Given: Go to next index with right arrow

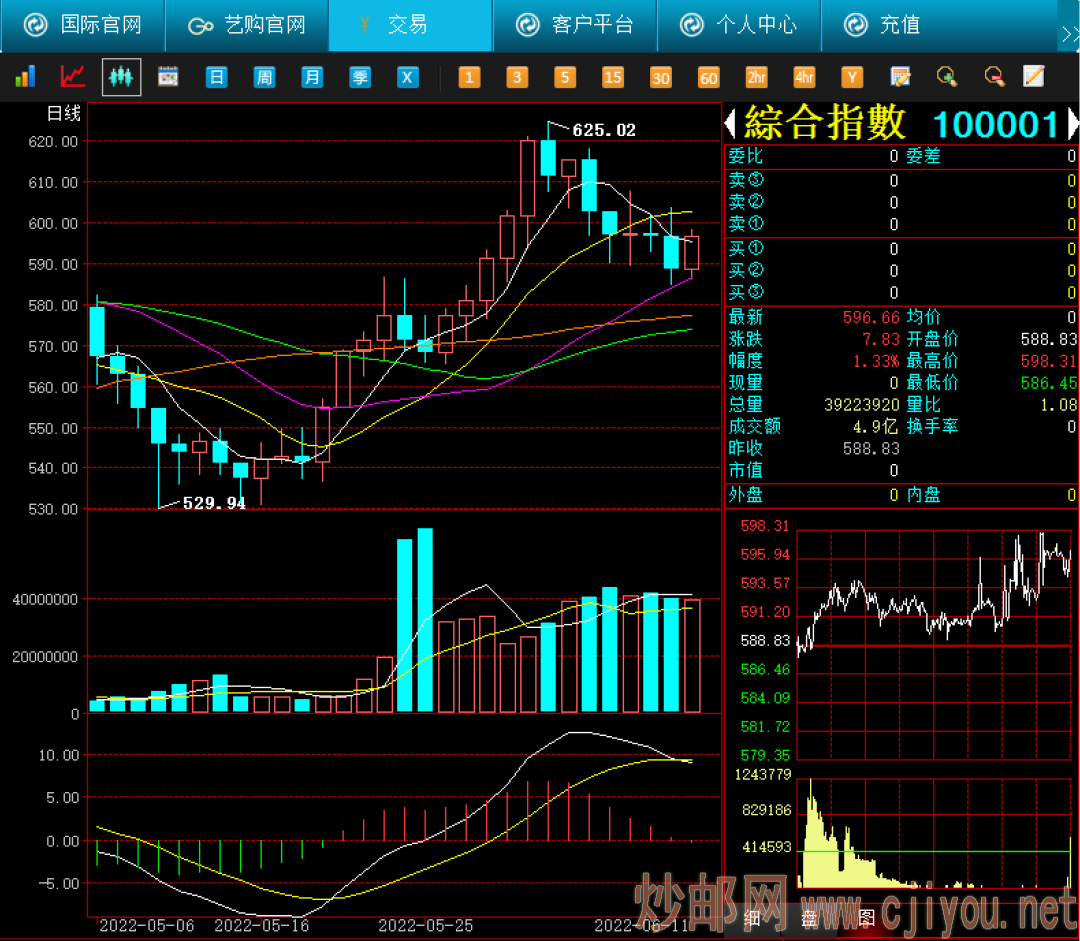Looking at the screenshot, I should pyautogui.click(x=1072, y=124).
